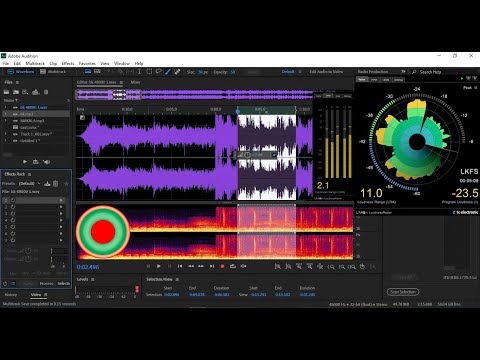Save the effects rack preset

[x=47, y=183]
